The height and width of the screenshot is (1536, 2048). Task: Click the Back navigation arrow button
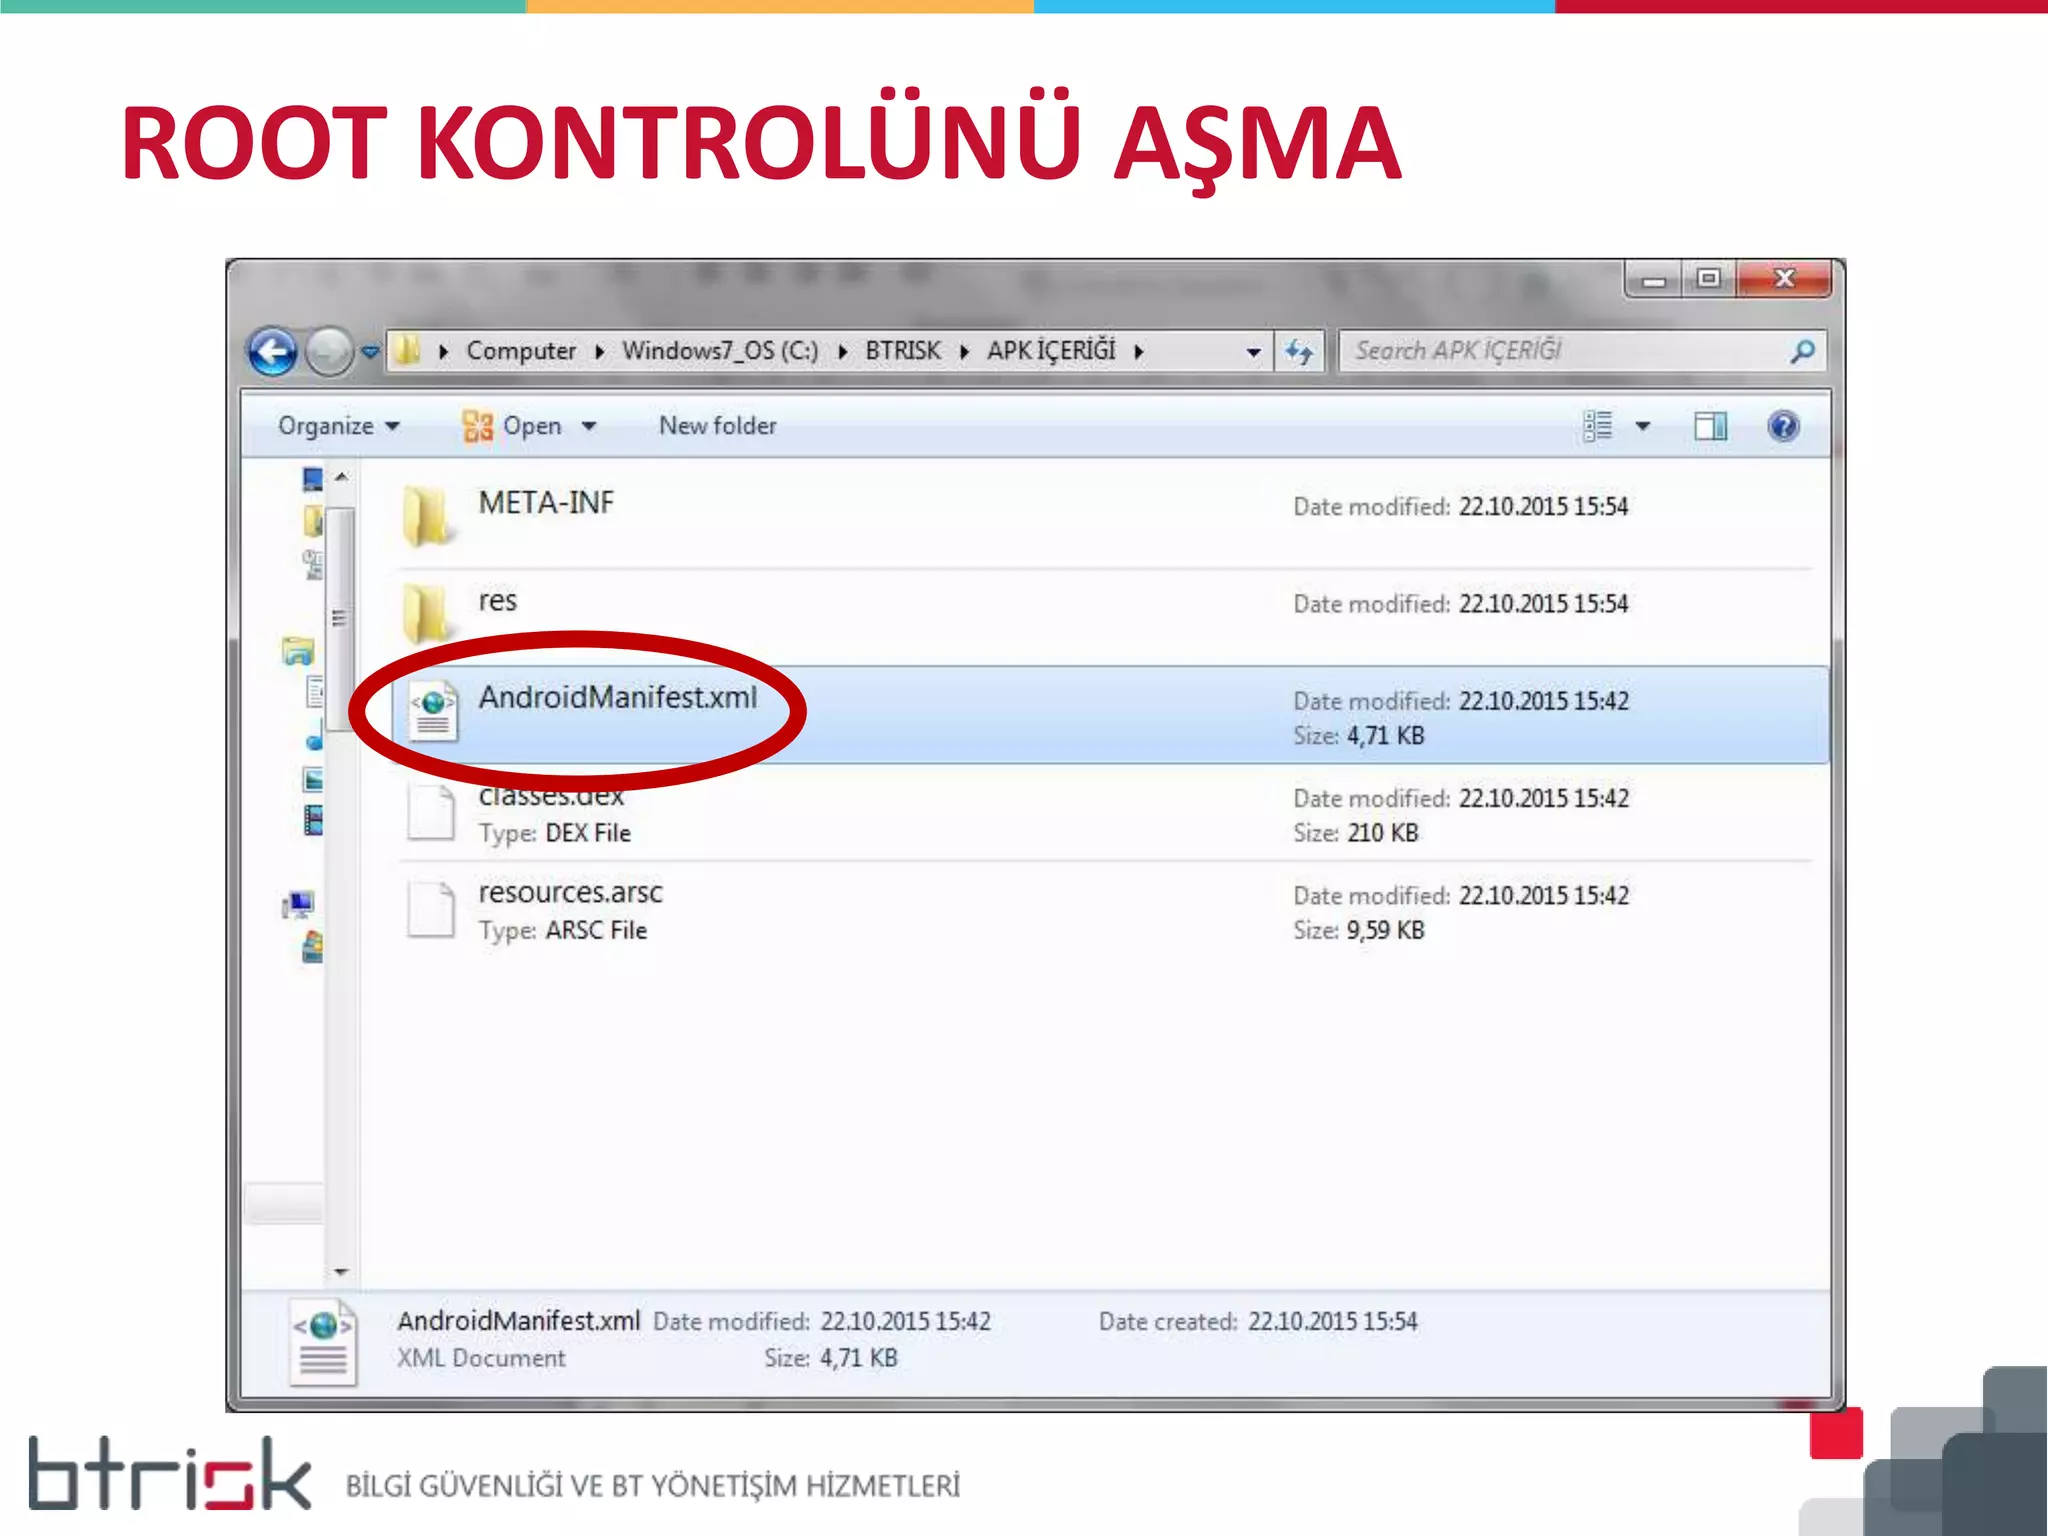point(272,351)
